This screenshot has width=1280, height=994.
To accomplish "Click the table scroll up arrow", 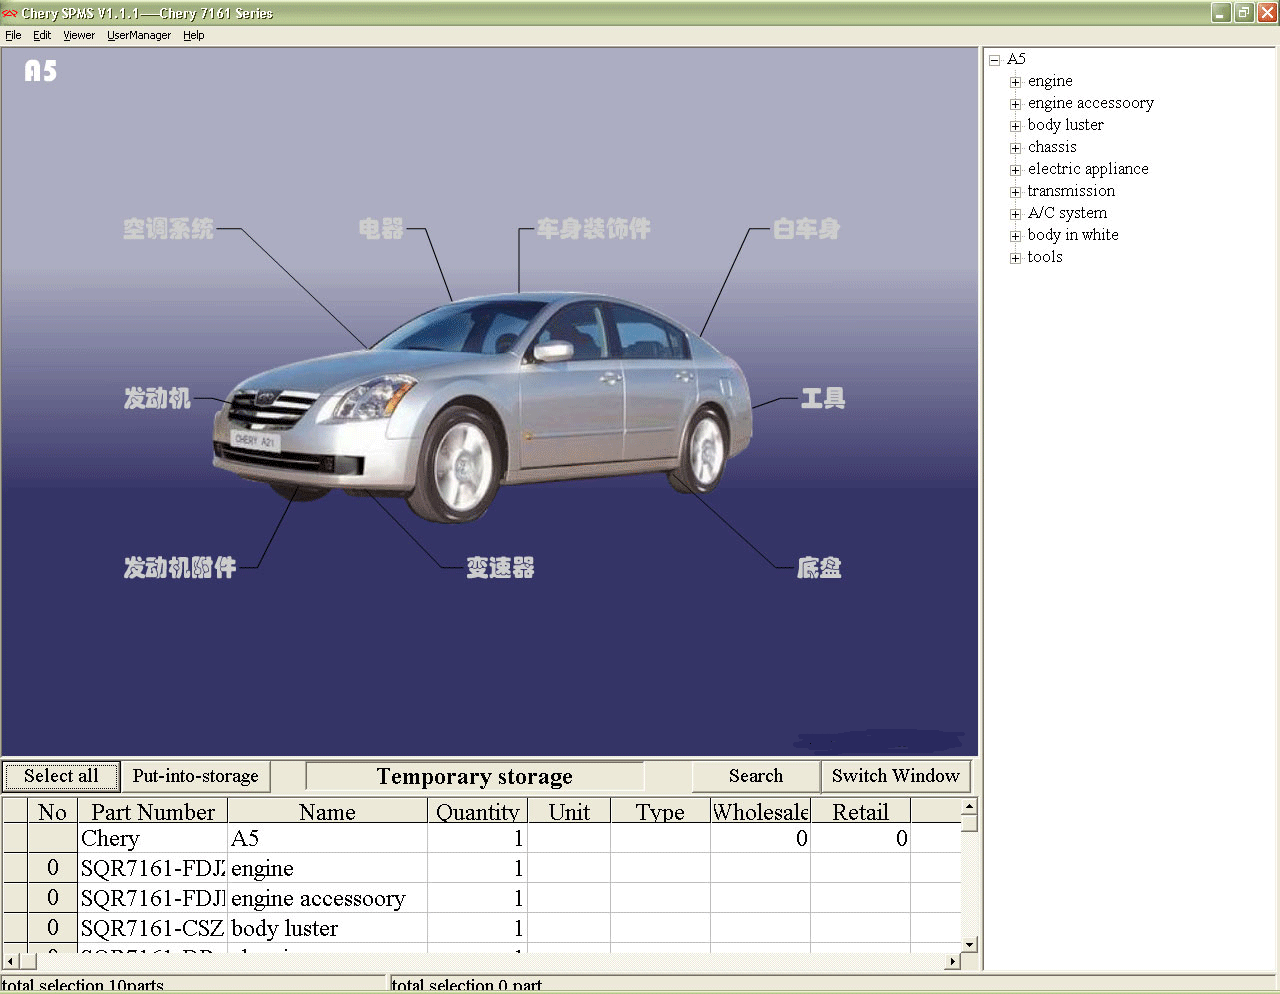I will pyautogui.click(x=968, y=806).
